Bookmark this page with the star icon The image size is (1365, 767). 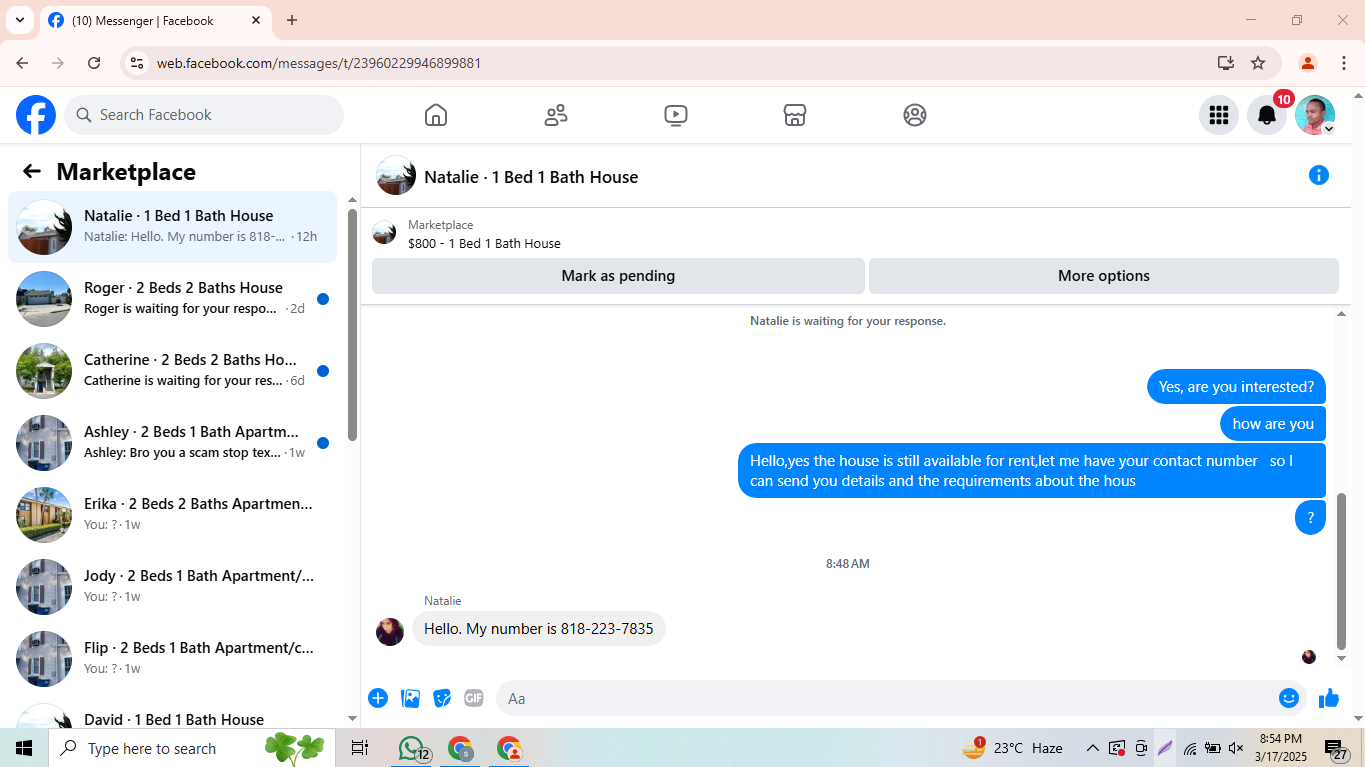point(1258,63)
